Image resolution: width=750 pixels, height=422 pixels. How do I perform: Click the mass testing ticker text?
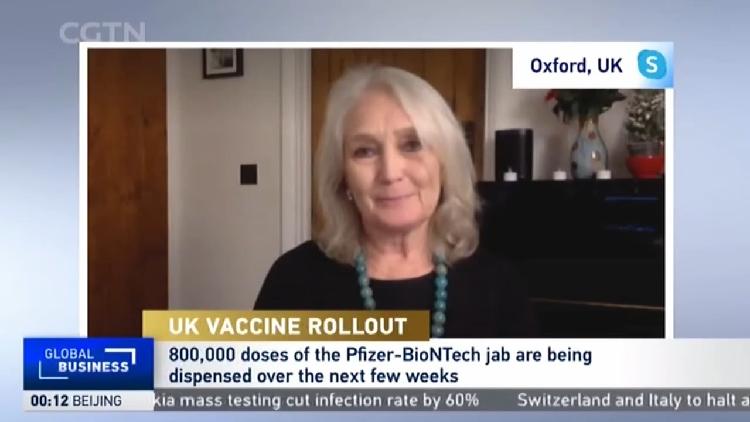(x=317, y=400)
